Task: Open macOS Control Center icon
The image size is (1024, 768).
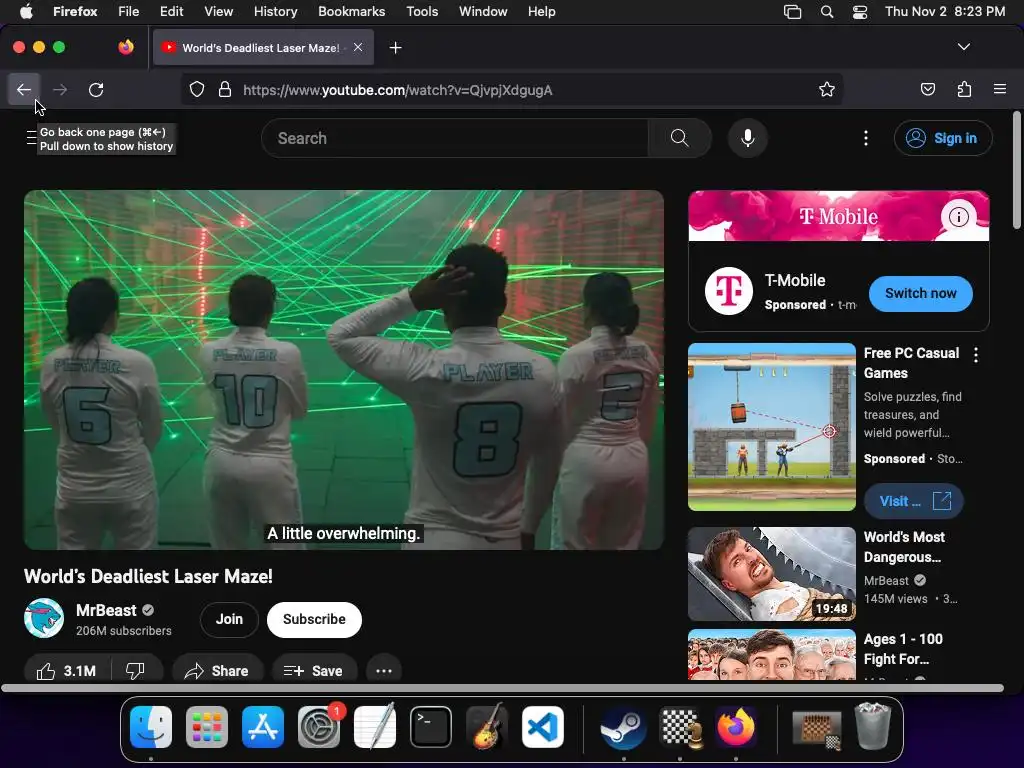Action: (x=860, y=12)
